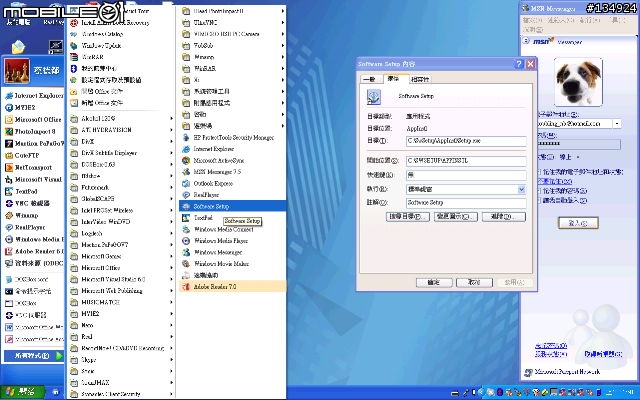Screen dimensions: 640x400
Task: Open the RecordNow! CD&DVD Recording folder
Action: coord(121,348)
